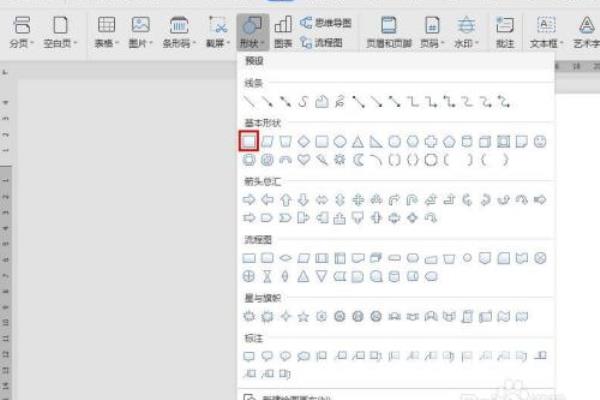
Task: Click the 基本形状 category label
Action: pyautogui.click(x=262, y=123)
